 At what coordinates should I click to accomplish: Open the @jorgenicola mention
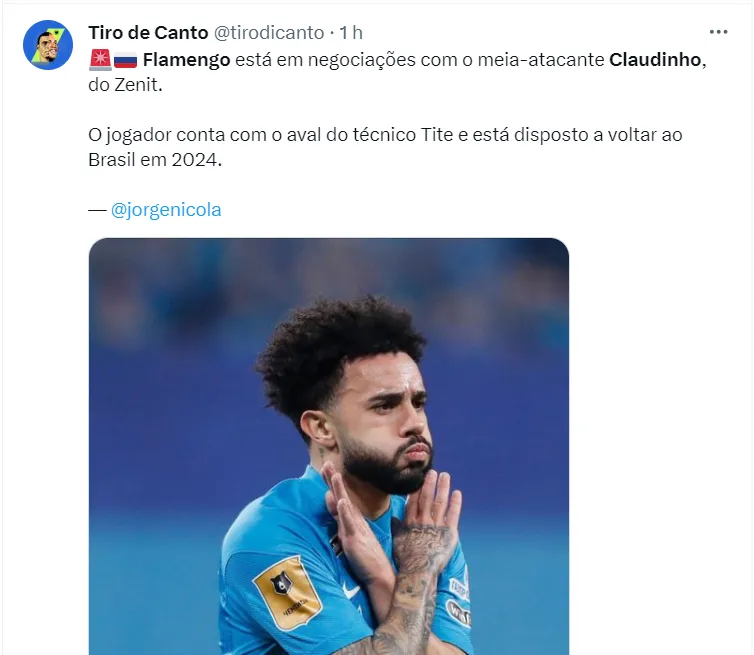(166, 210)
